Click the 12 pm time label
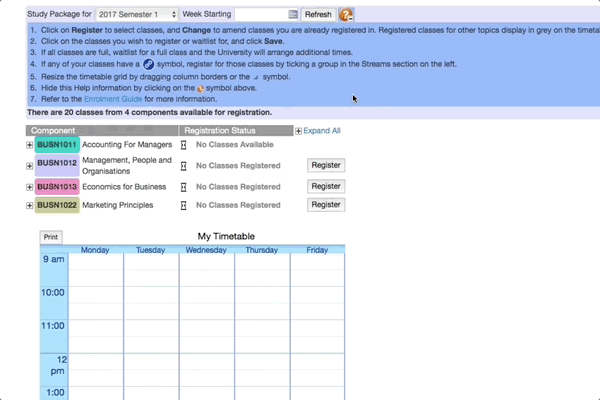 coord(57,365)
